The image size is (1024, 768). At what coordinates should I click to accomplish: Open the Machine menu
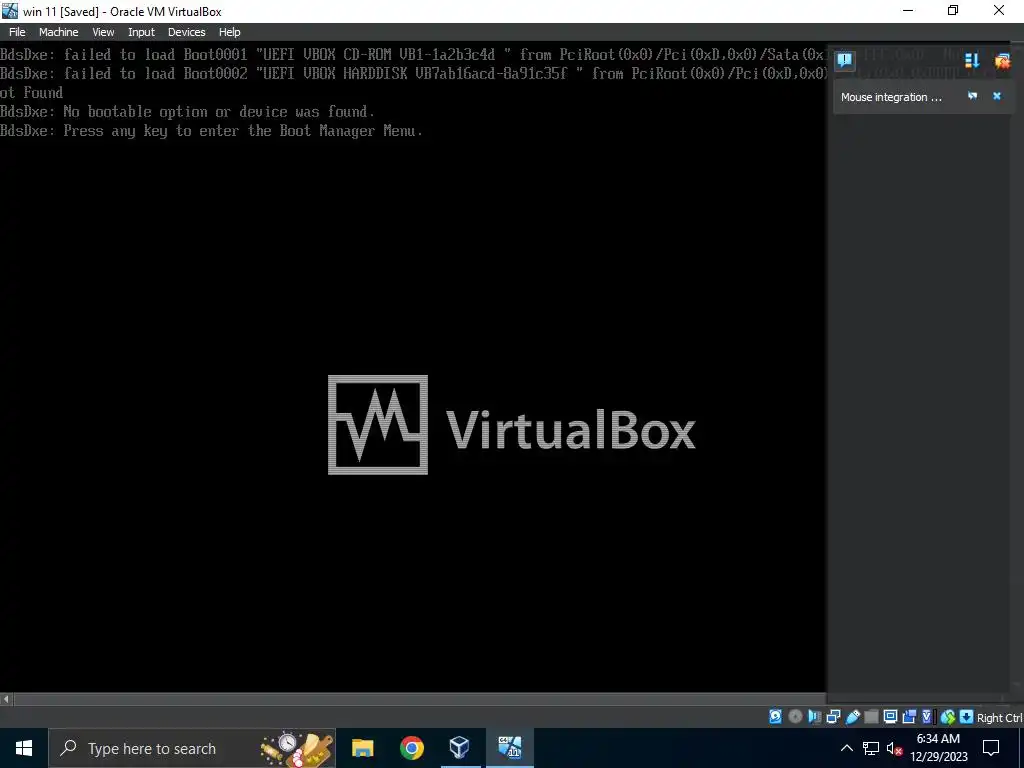(x=58, y=32)
